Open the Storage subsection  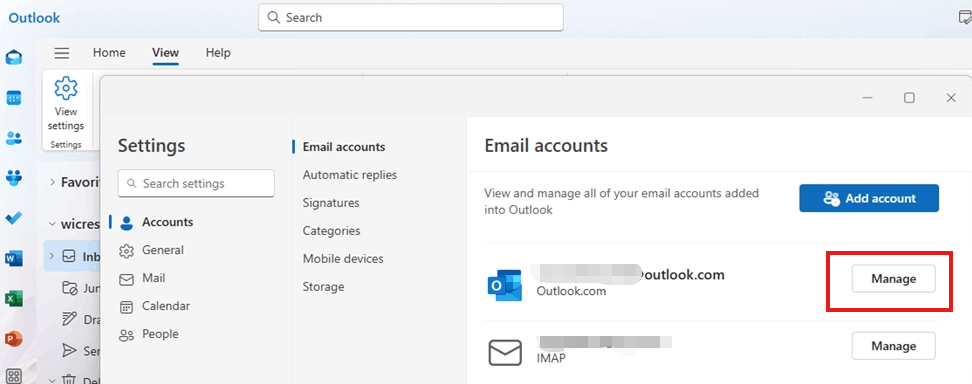pos(323,287)
